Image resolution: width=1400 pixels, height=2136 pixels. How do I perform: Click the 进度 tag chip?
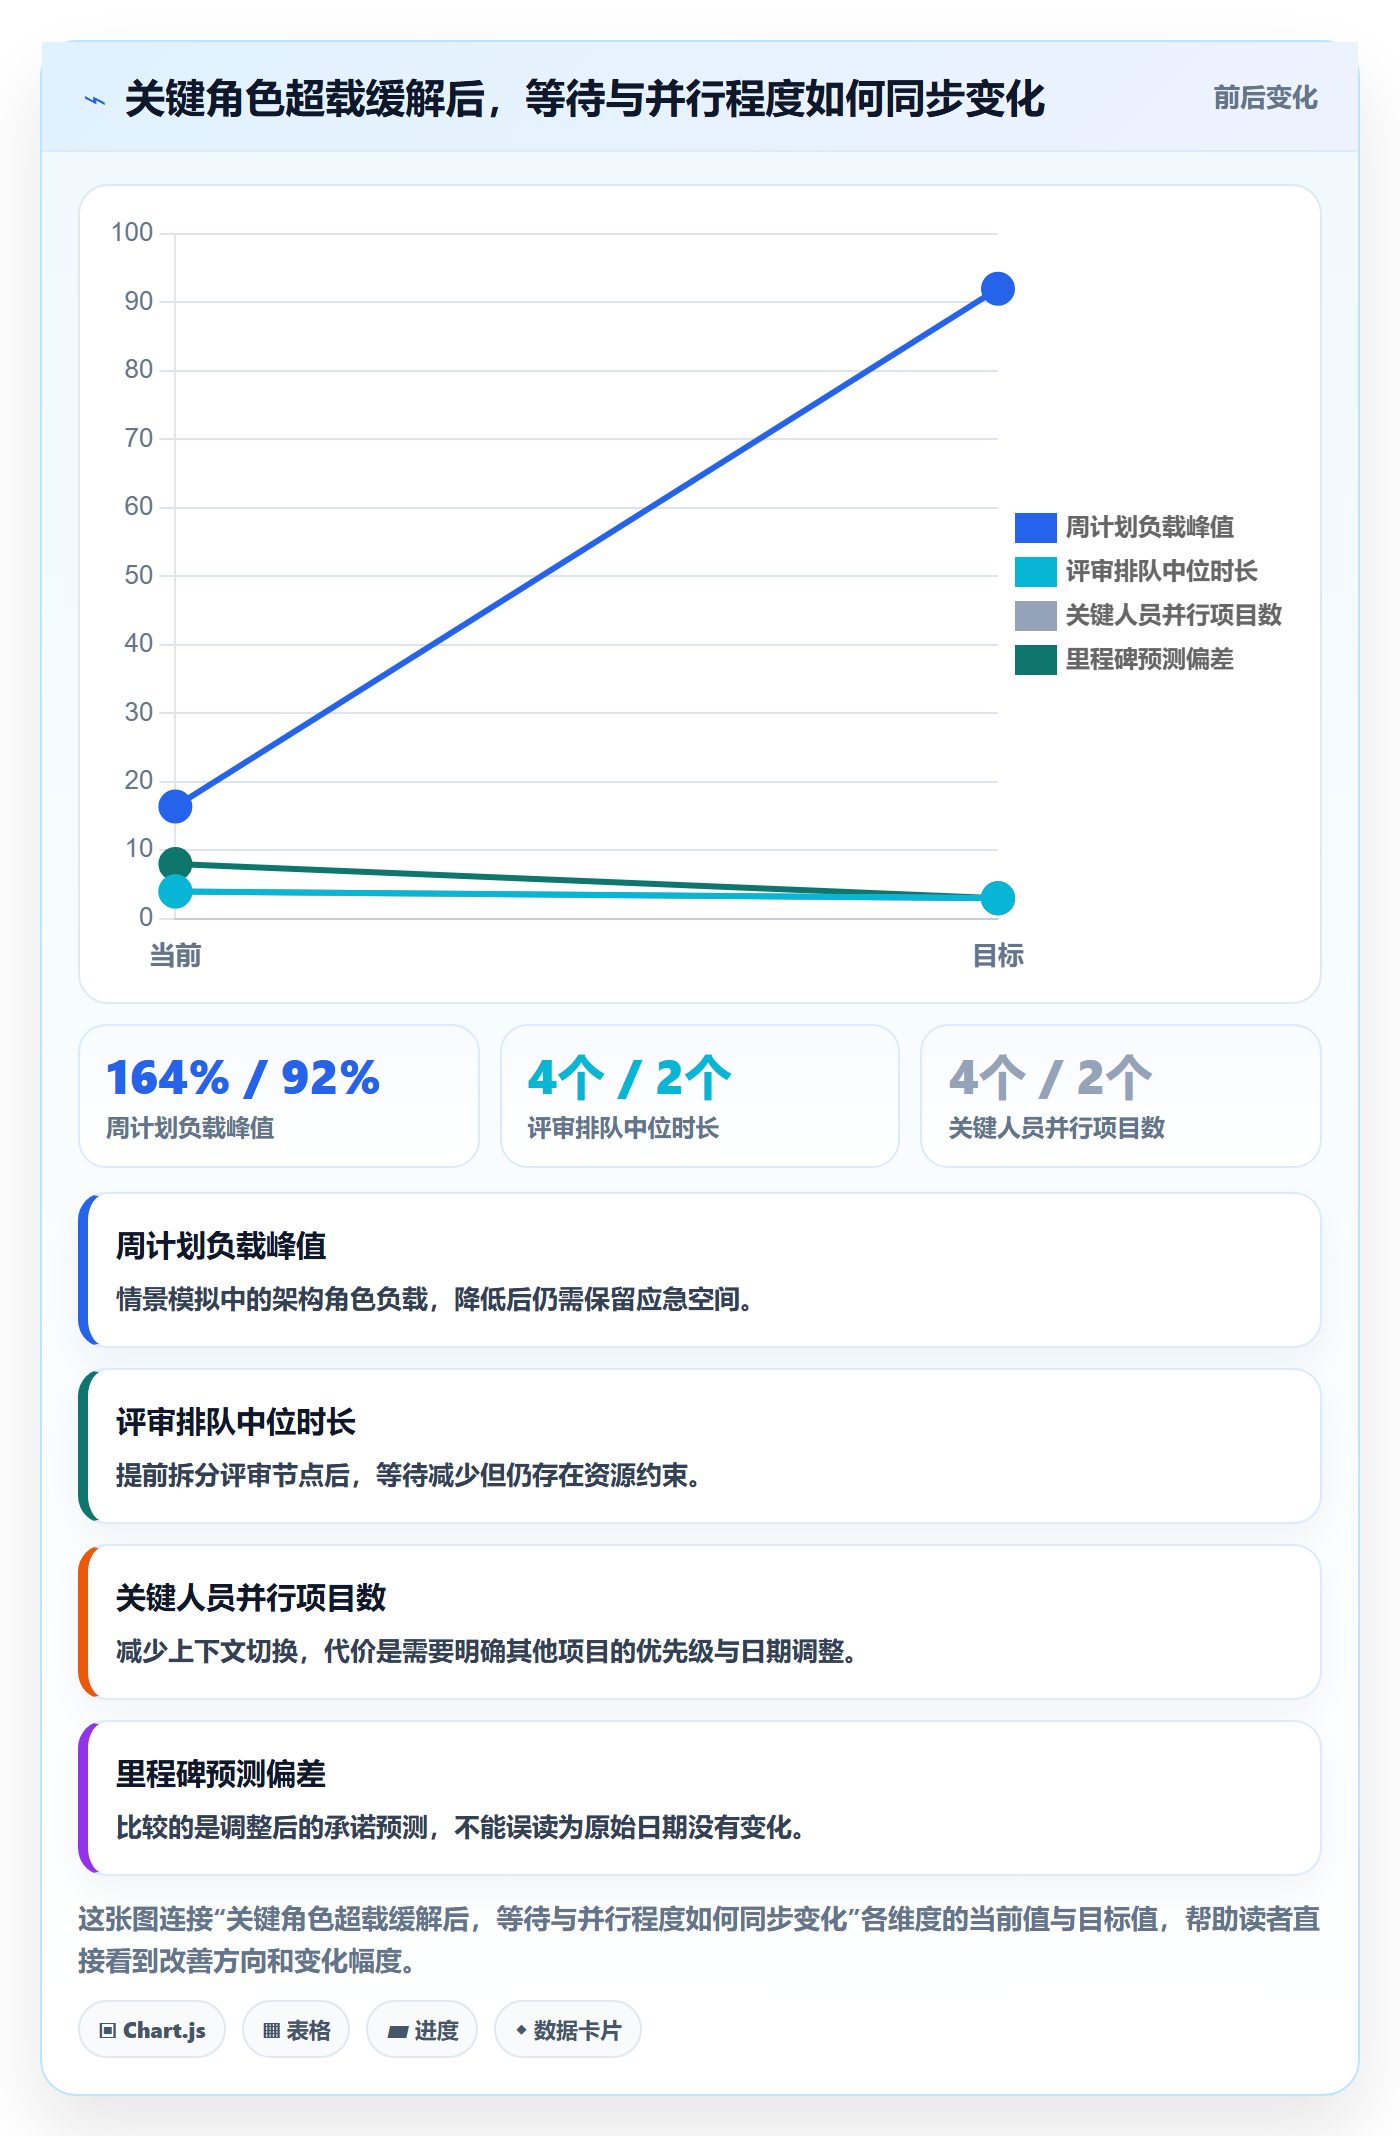(x=422, y=2029)
